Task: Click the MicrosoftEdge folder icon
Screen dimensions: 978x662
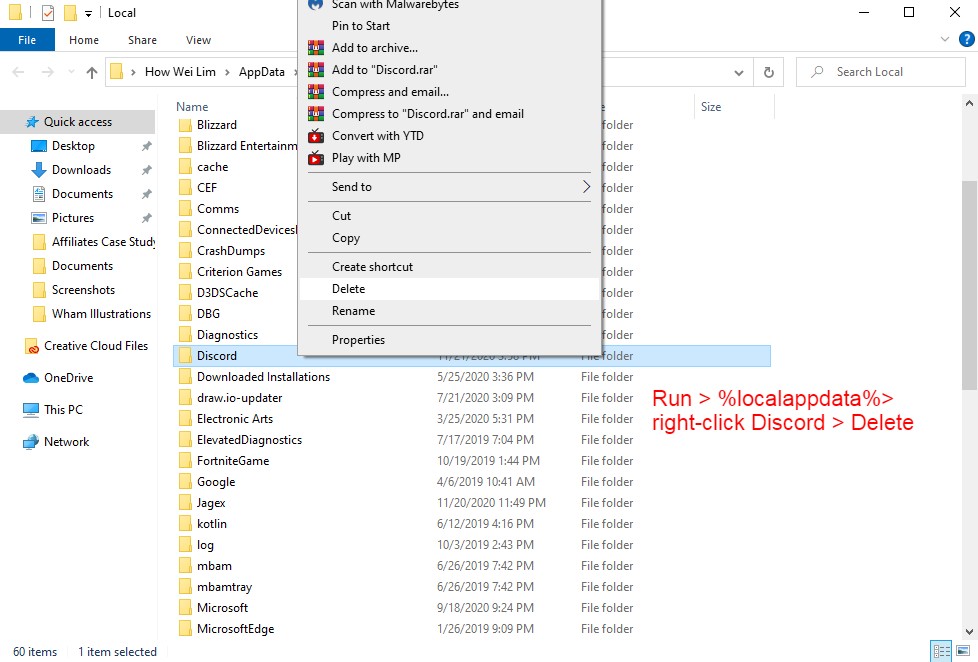Action: (x=185, y=629)
